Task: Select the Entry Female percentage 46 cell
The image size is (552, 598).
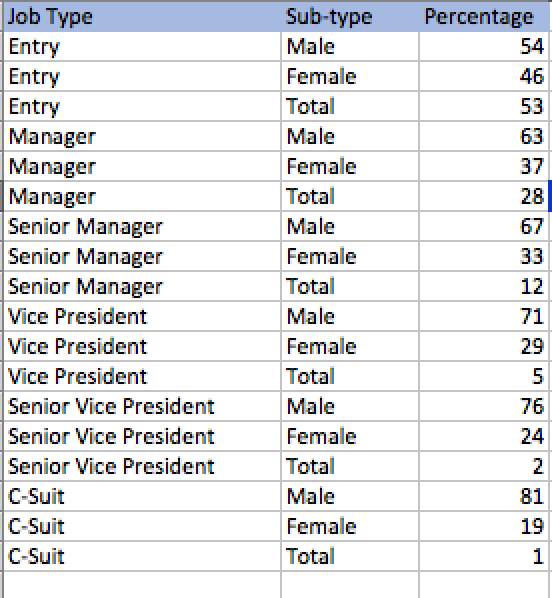Action: tap(484, 76)
